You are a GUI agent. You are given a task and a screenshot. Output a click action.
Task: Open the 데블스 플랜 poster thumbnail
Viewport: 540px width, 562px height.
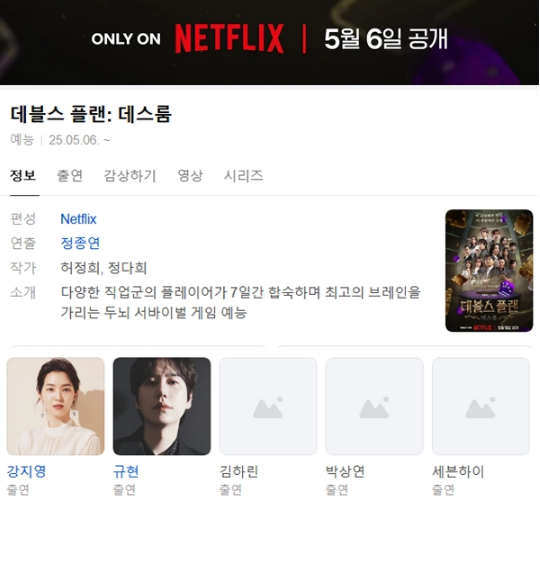(x=489, y=271)
